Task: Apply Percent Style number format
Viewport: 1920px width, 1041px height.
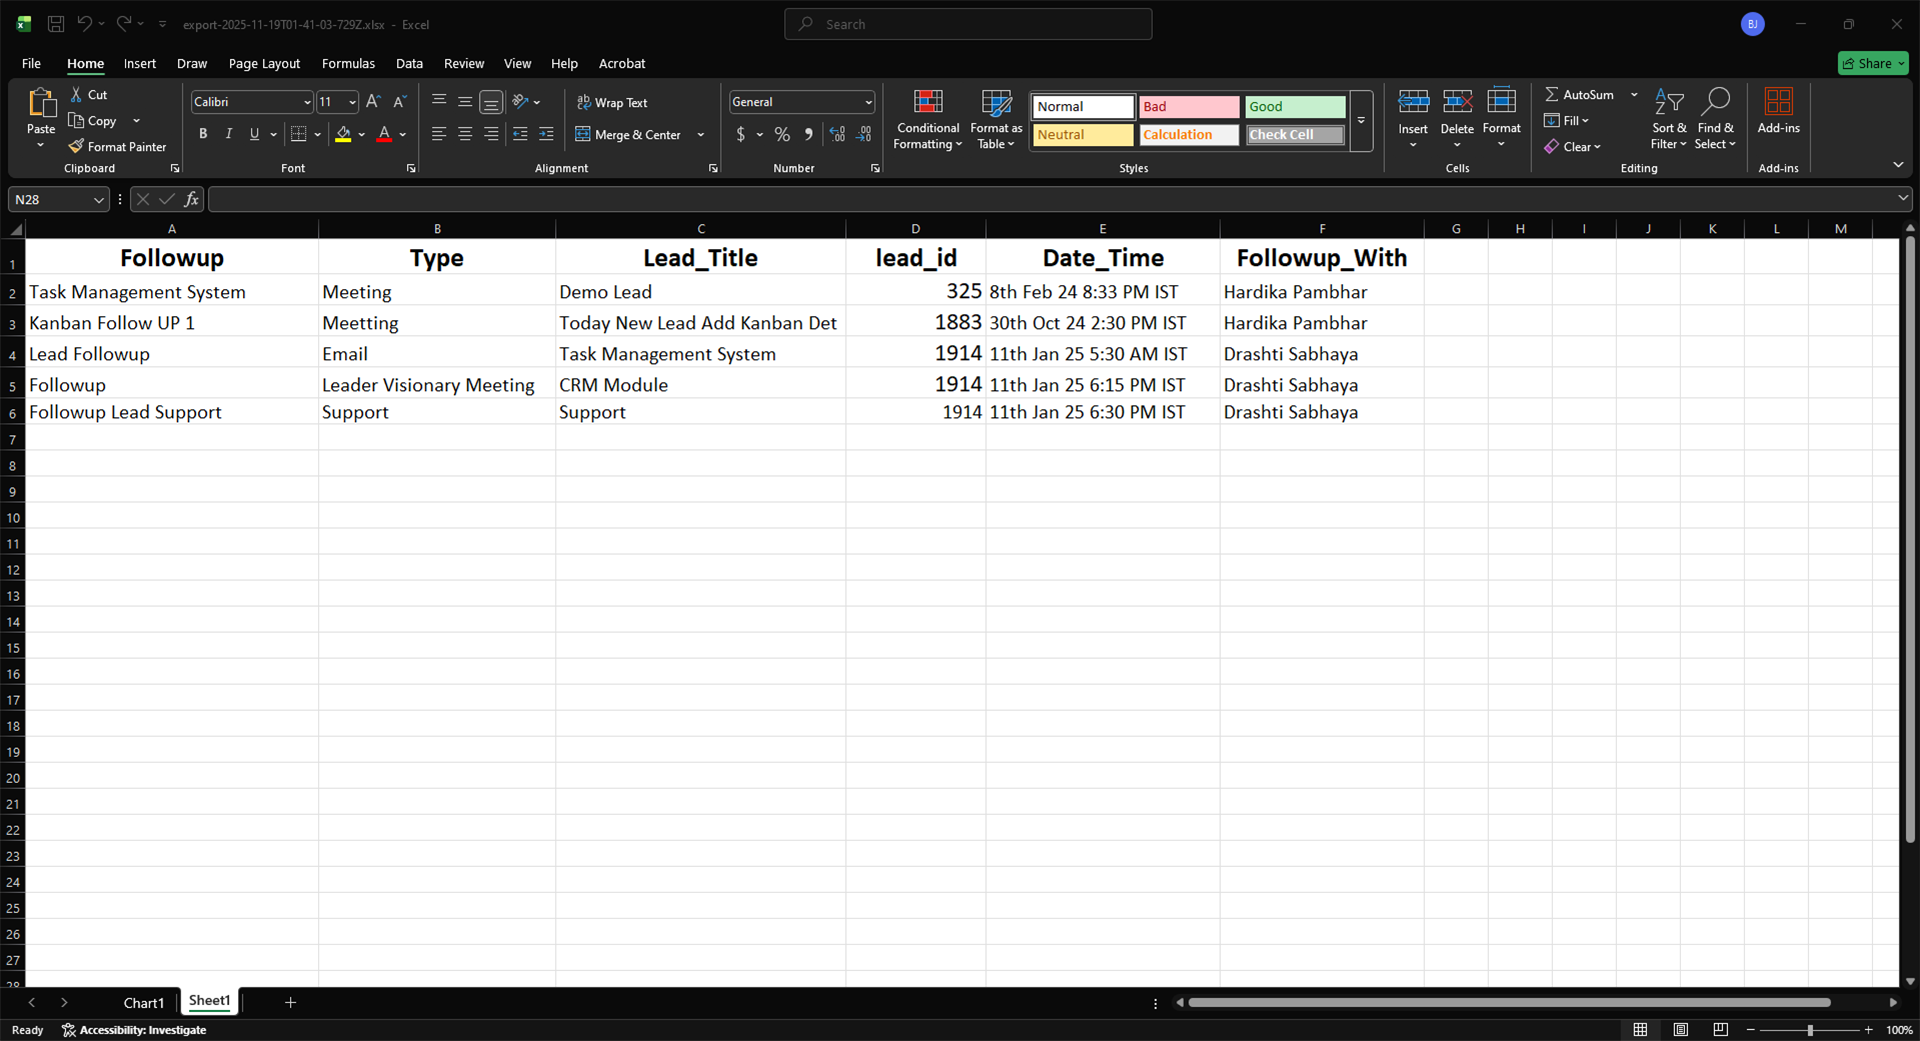Action: [x=782, y=135]
